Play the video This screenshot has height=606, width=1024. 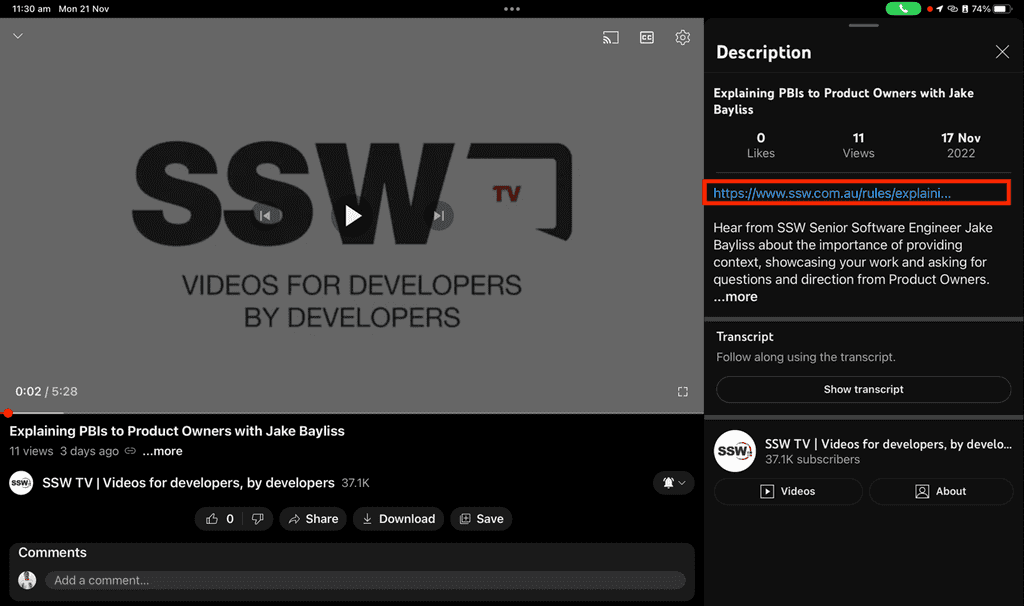(352, 215)
